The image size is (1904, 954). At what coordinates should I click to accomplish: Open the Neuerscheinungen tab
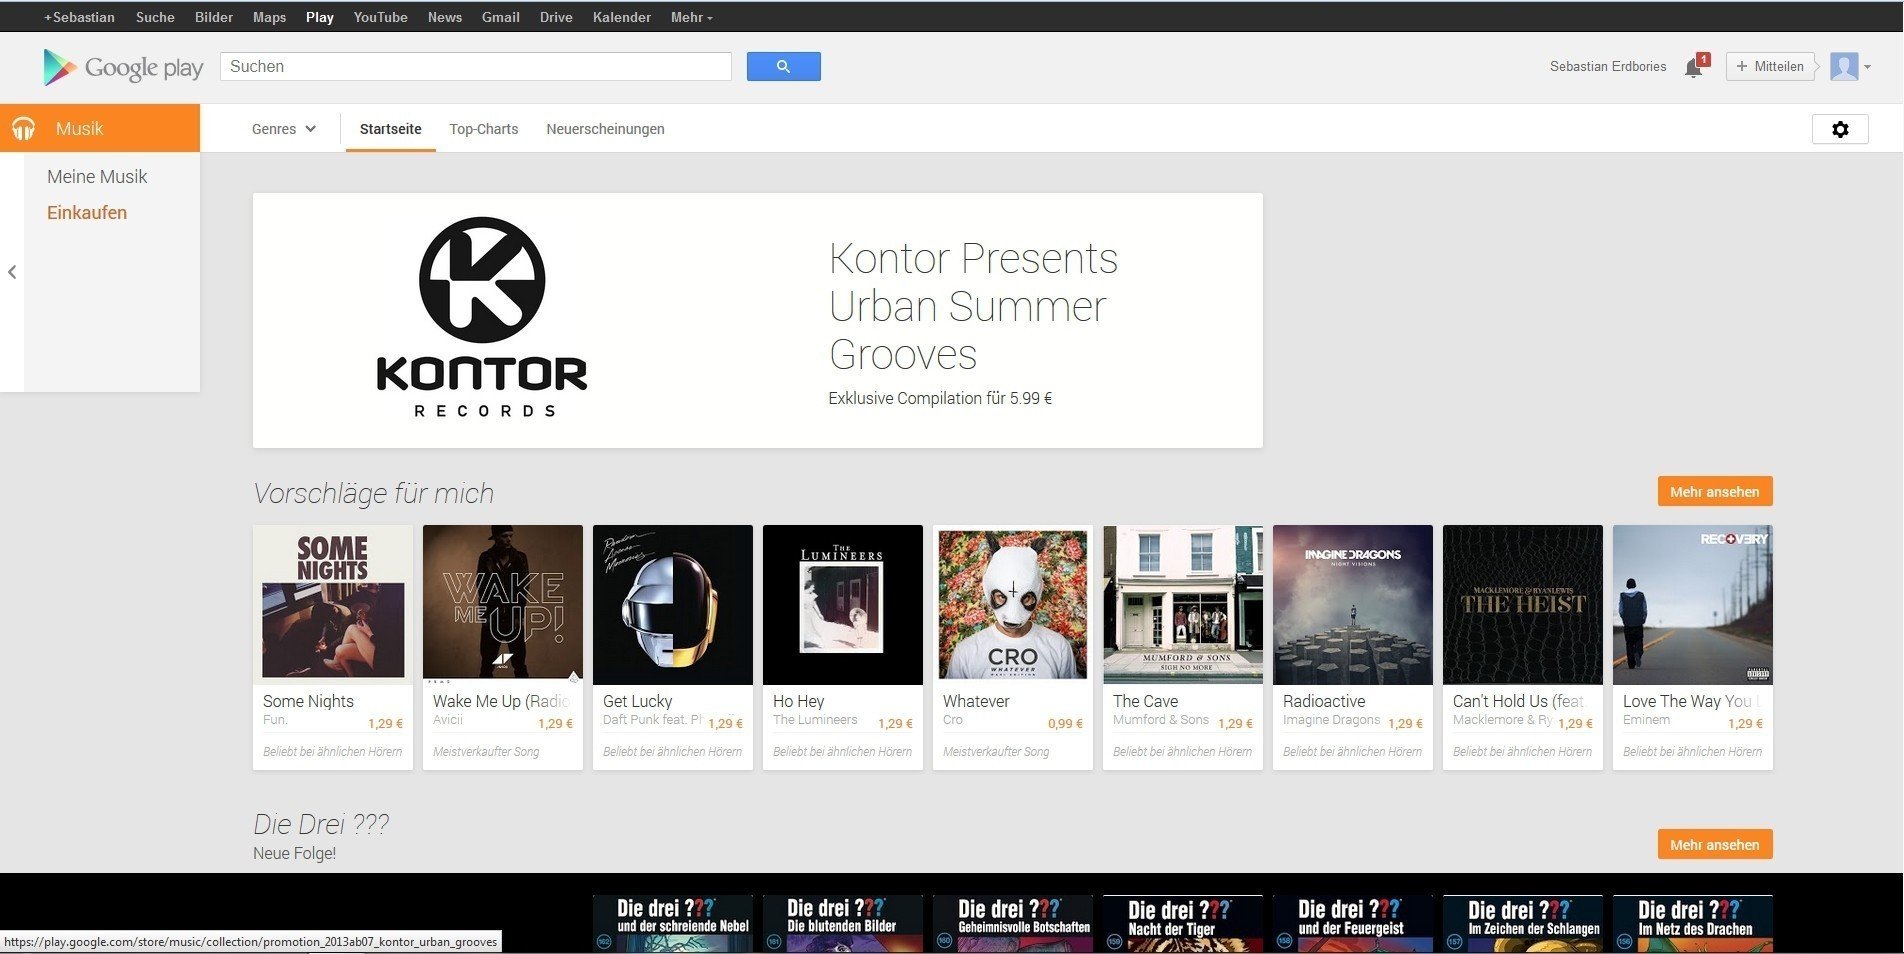pos(605,129)
